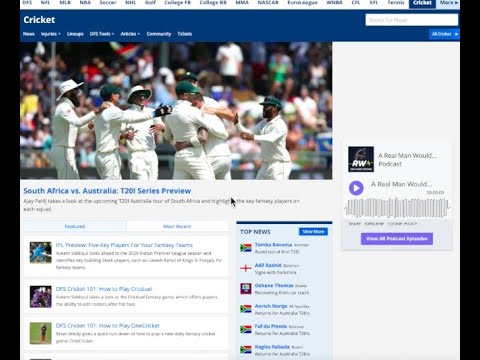Expand the Injuries dropdown
Viewport: 480px width, 360px height.
tap(51, 34)
